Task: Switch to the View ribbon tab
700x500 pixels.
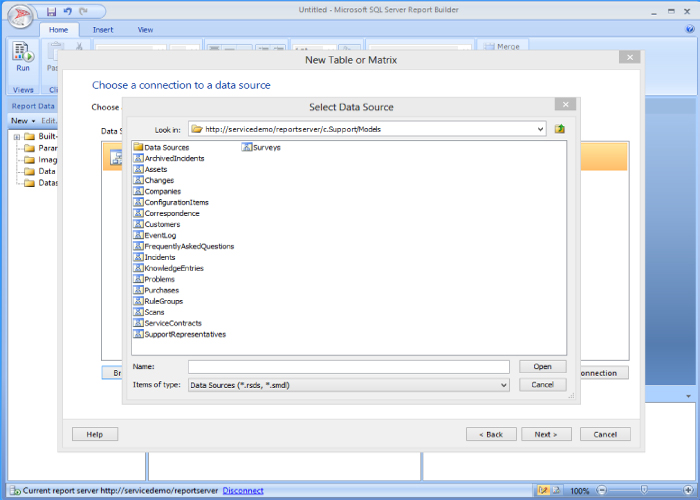Action: click(145, 30)
